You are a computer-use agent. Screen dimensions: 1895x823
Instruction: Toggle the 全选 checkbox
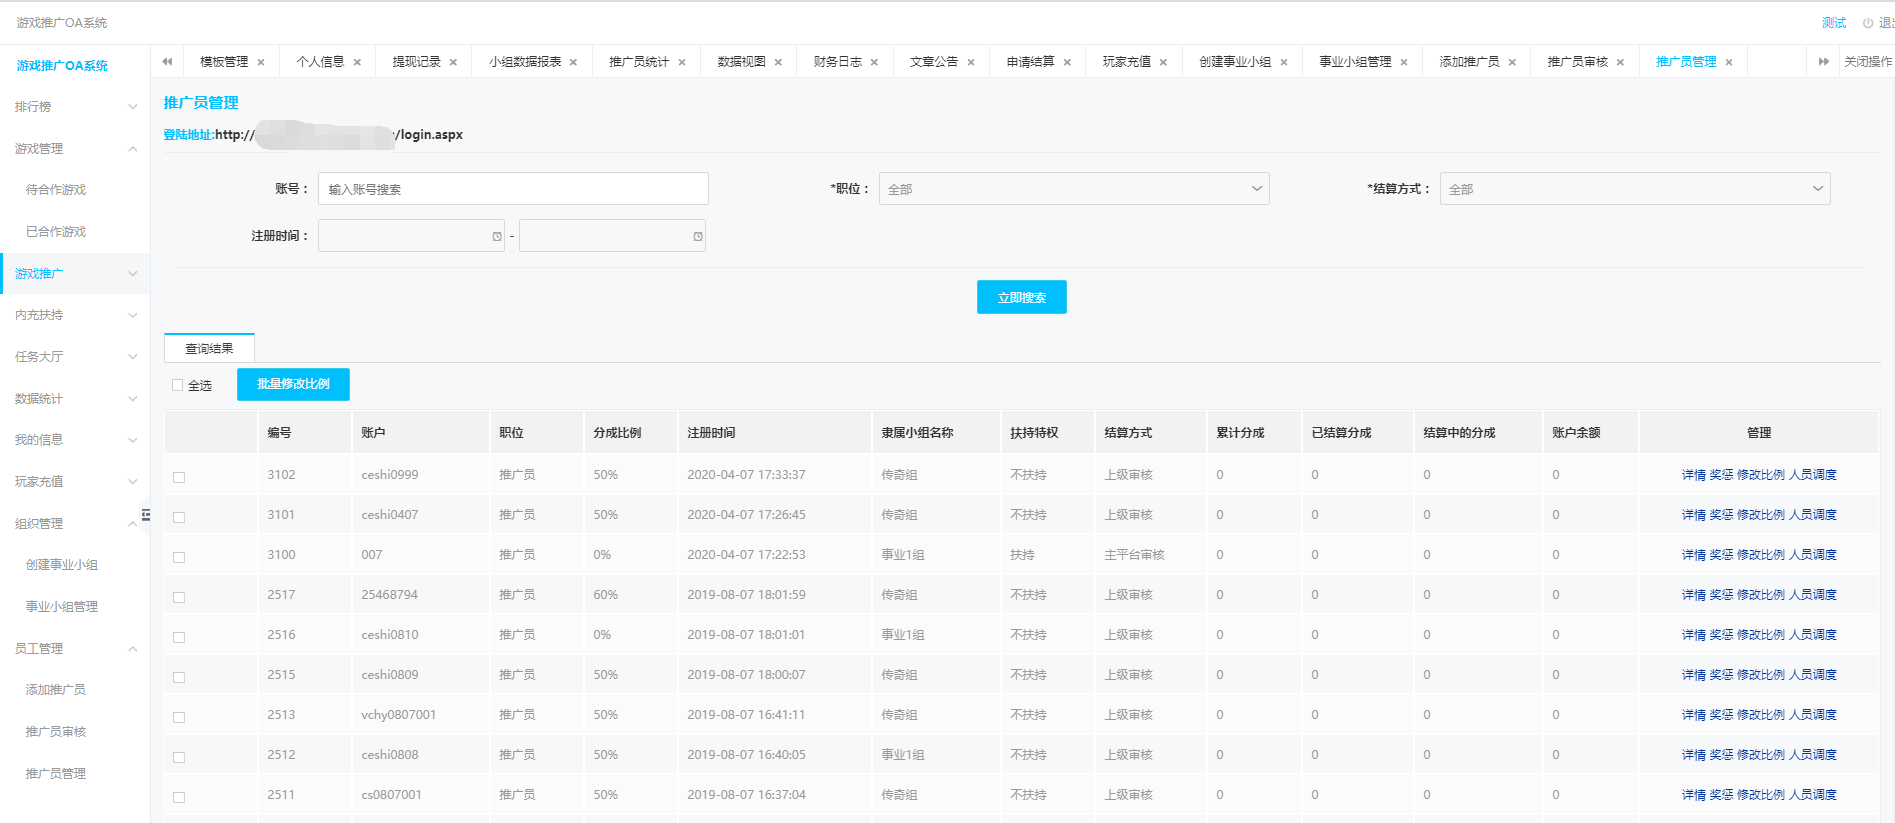tap(178, 385)
